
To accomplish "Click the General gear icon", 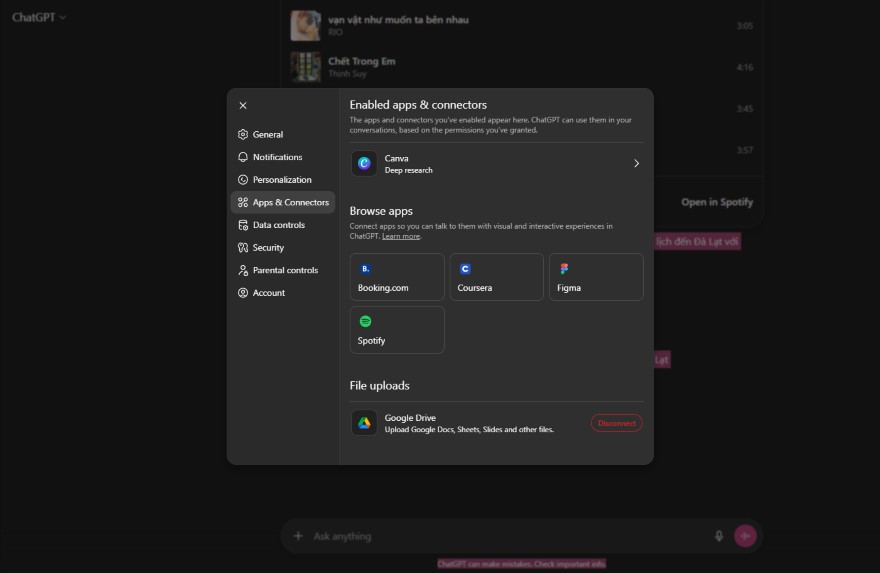I will (x=243, y=135).
